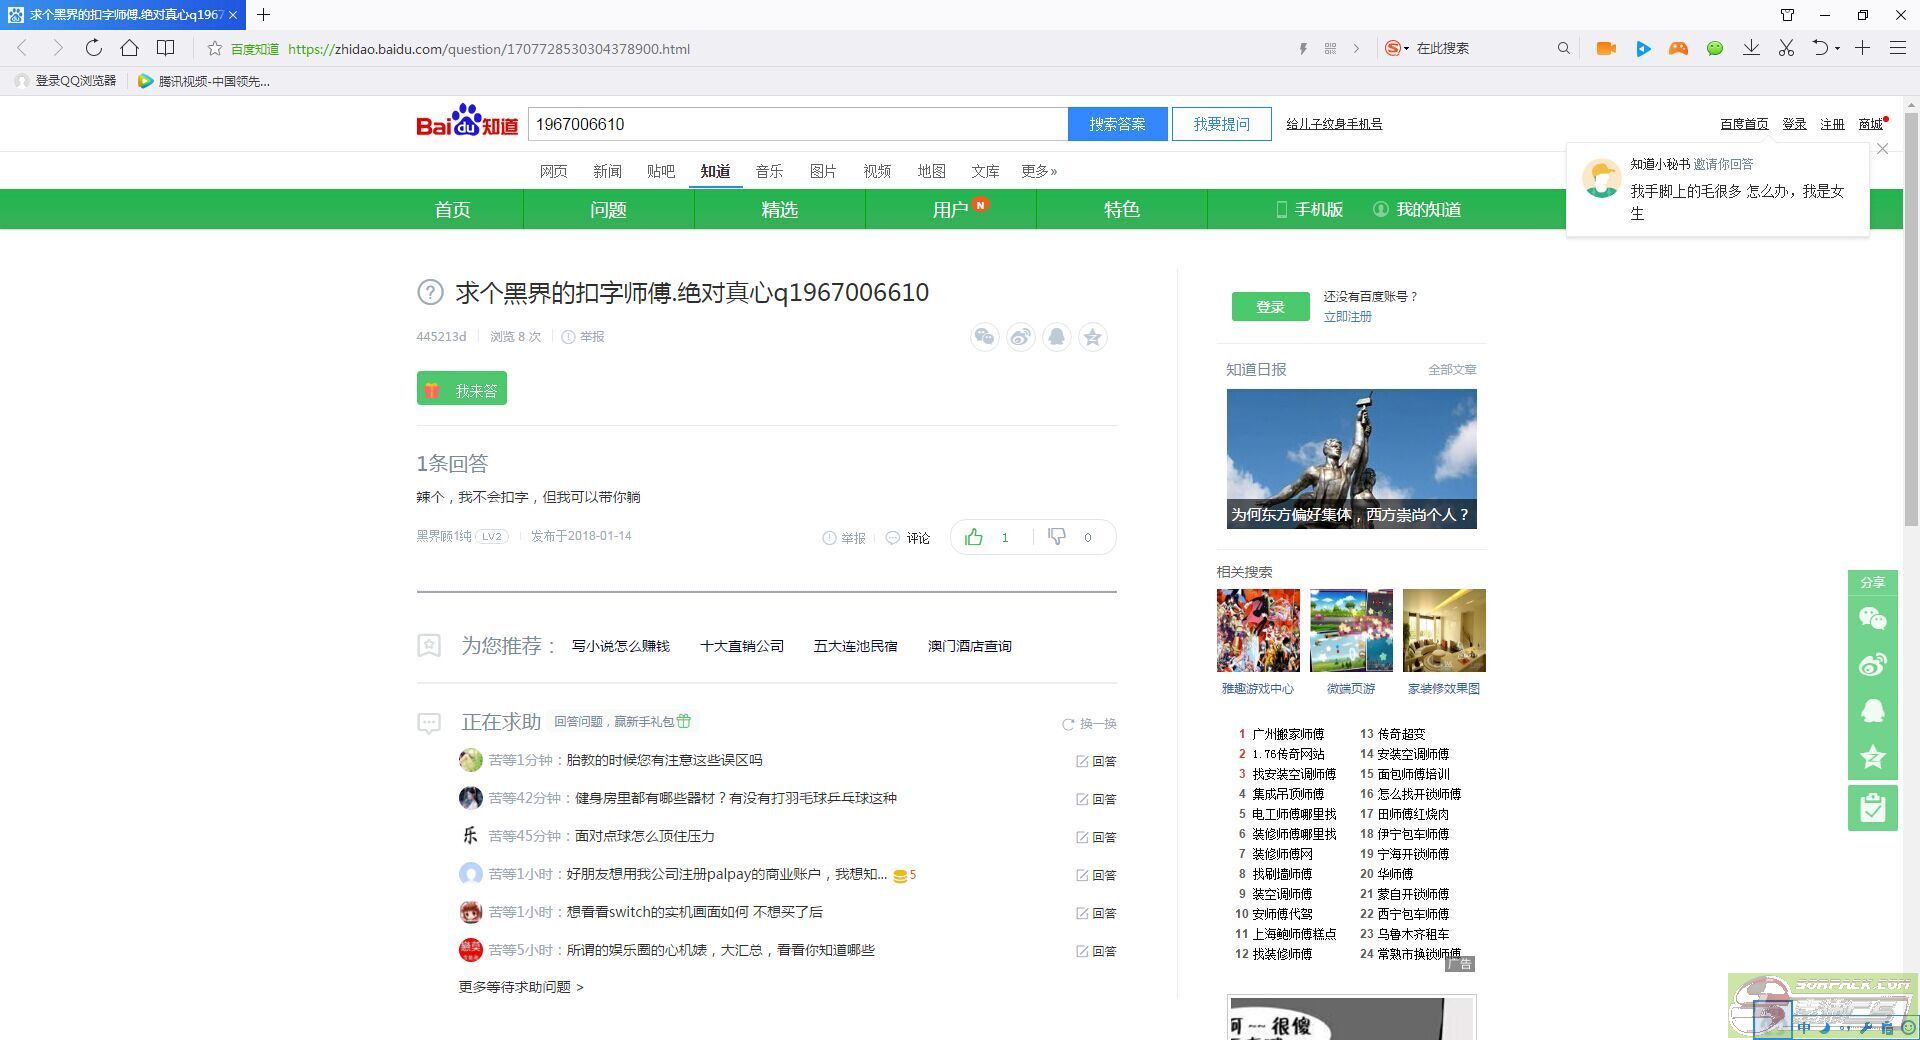This screenshot has height=1040, width=1920.
Task: Open the browser home page icon
Action: (129, 48)
